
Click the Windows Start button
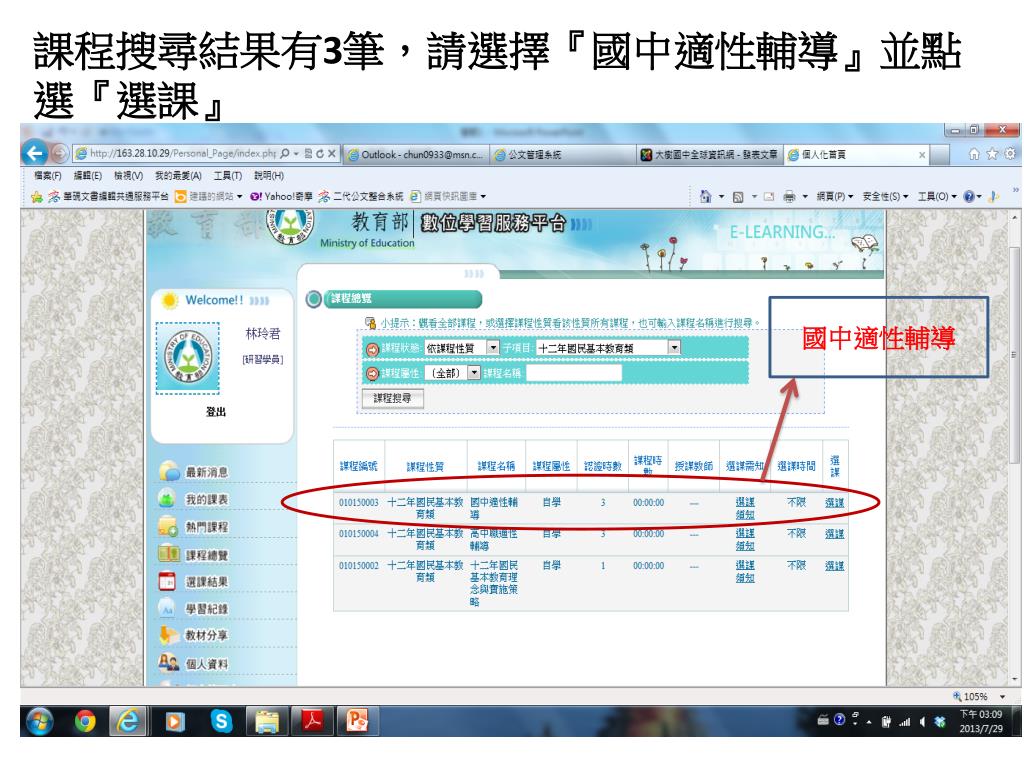click(x=39, y=722)
